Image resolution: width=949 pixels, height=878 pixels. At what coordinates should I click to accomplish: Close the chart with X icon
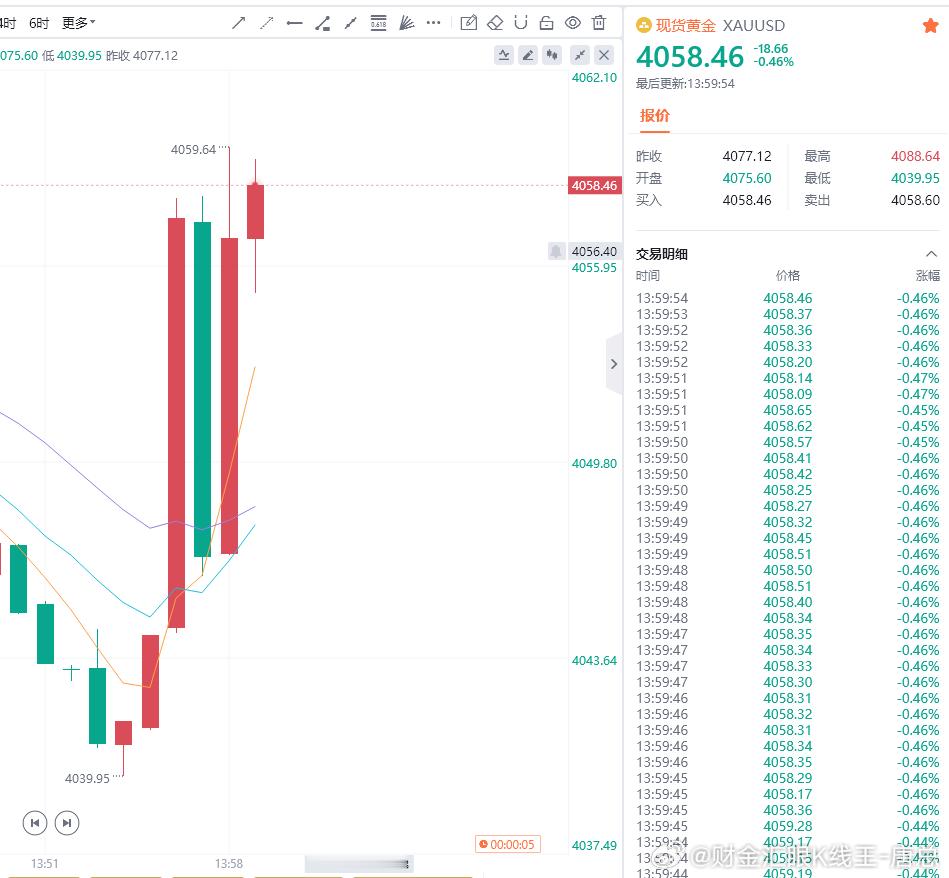[x=604, y=56]
